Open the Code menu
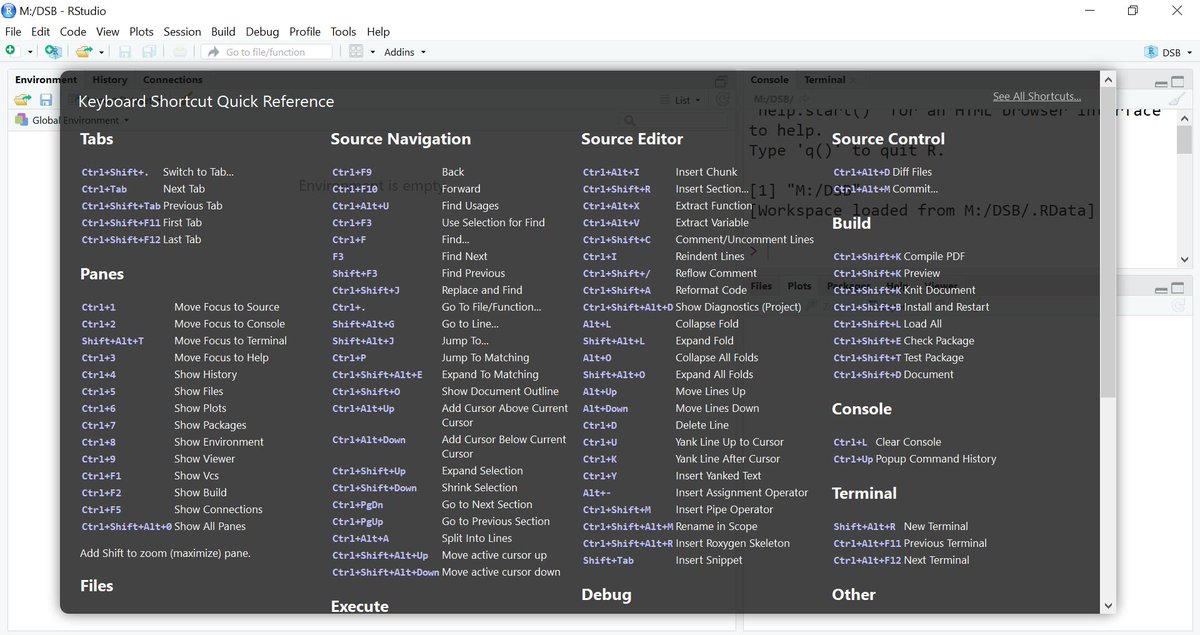 73,32
